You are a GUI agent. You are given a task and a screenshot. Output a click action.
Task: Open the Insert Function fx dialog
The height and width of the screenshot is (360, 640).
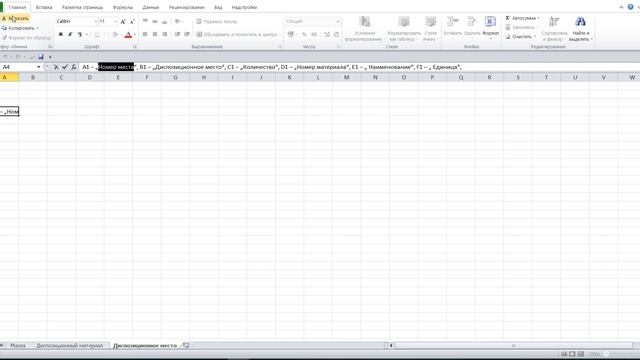(x=73, y=67)
